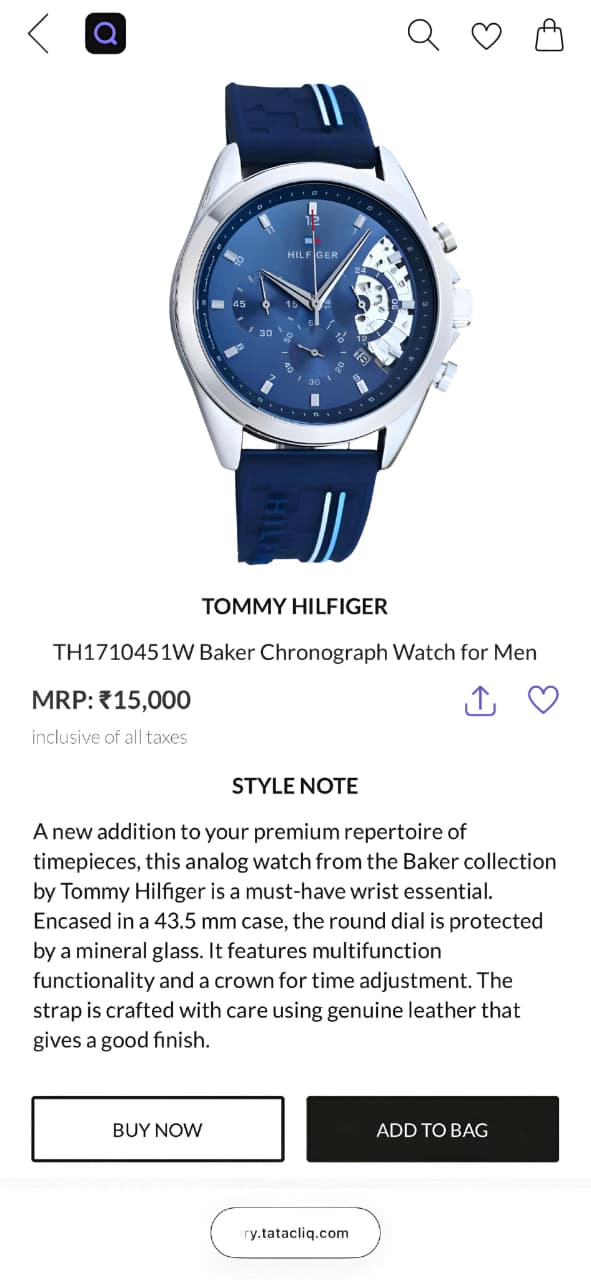Share this watch using the share icon

point(480,700)
